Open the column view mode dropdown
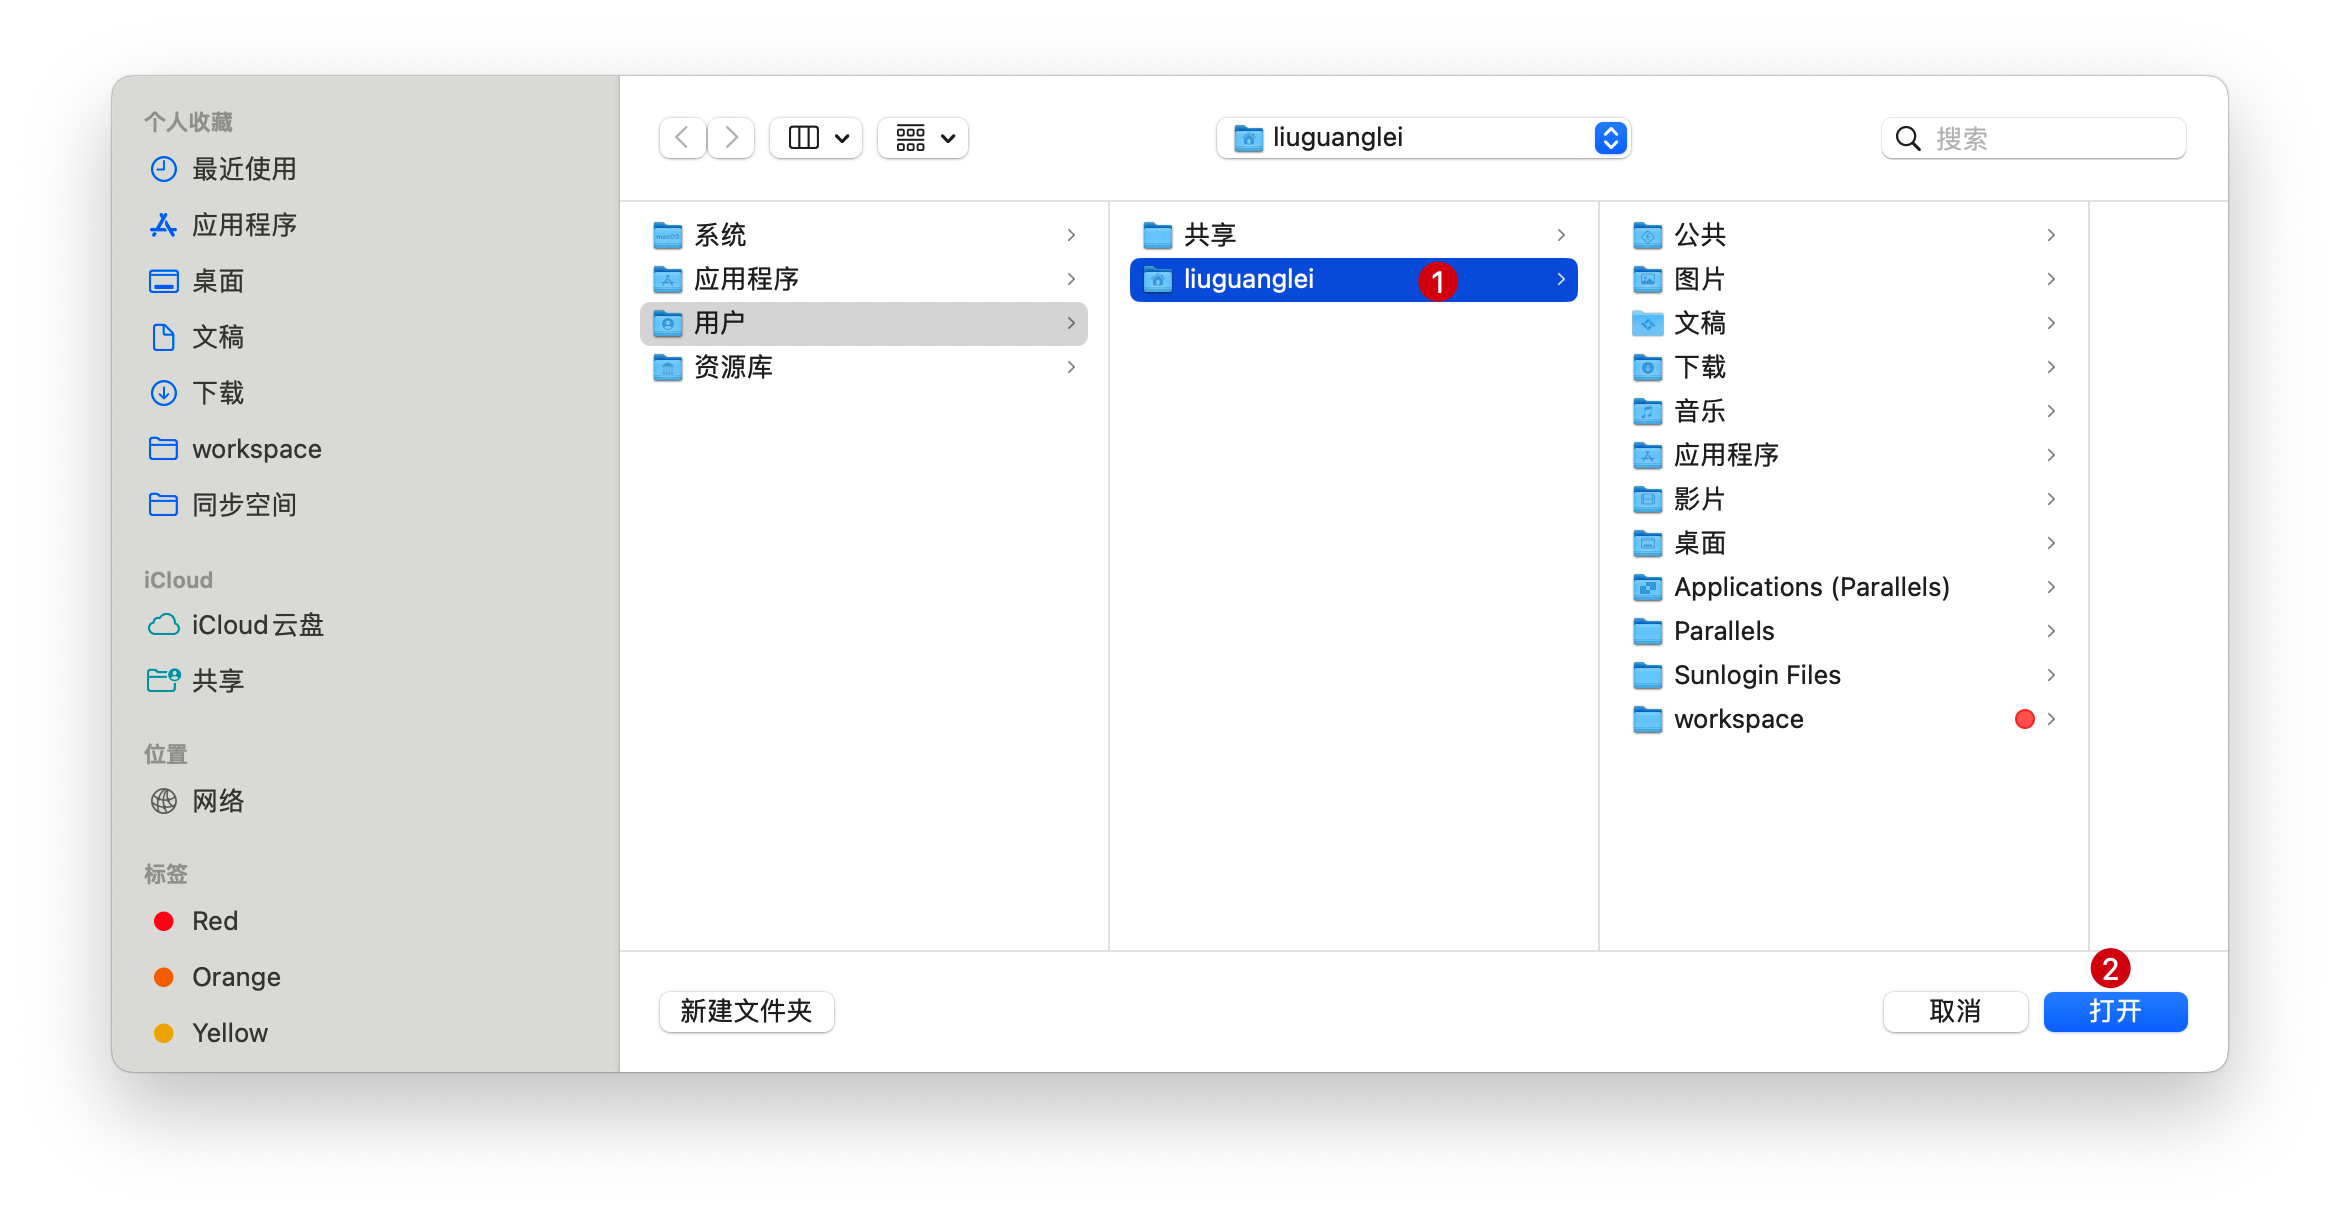Image resolution: width=2340 pixels, height=1220 pixels. (x=816, y=137)
